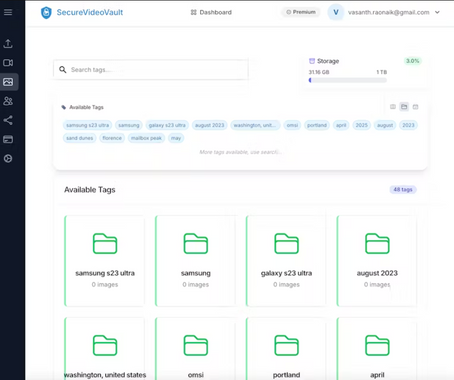Viewport: 454px width, 380px height.
Task: Select the images gallery sidebar icon
Action: [x=8, y=82]
